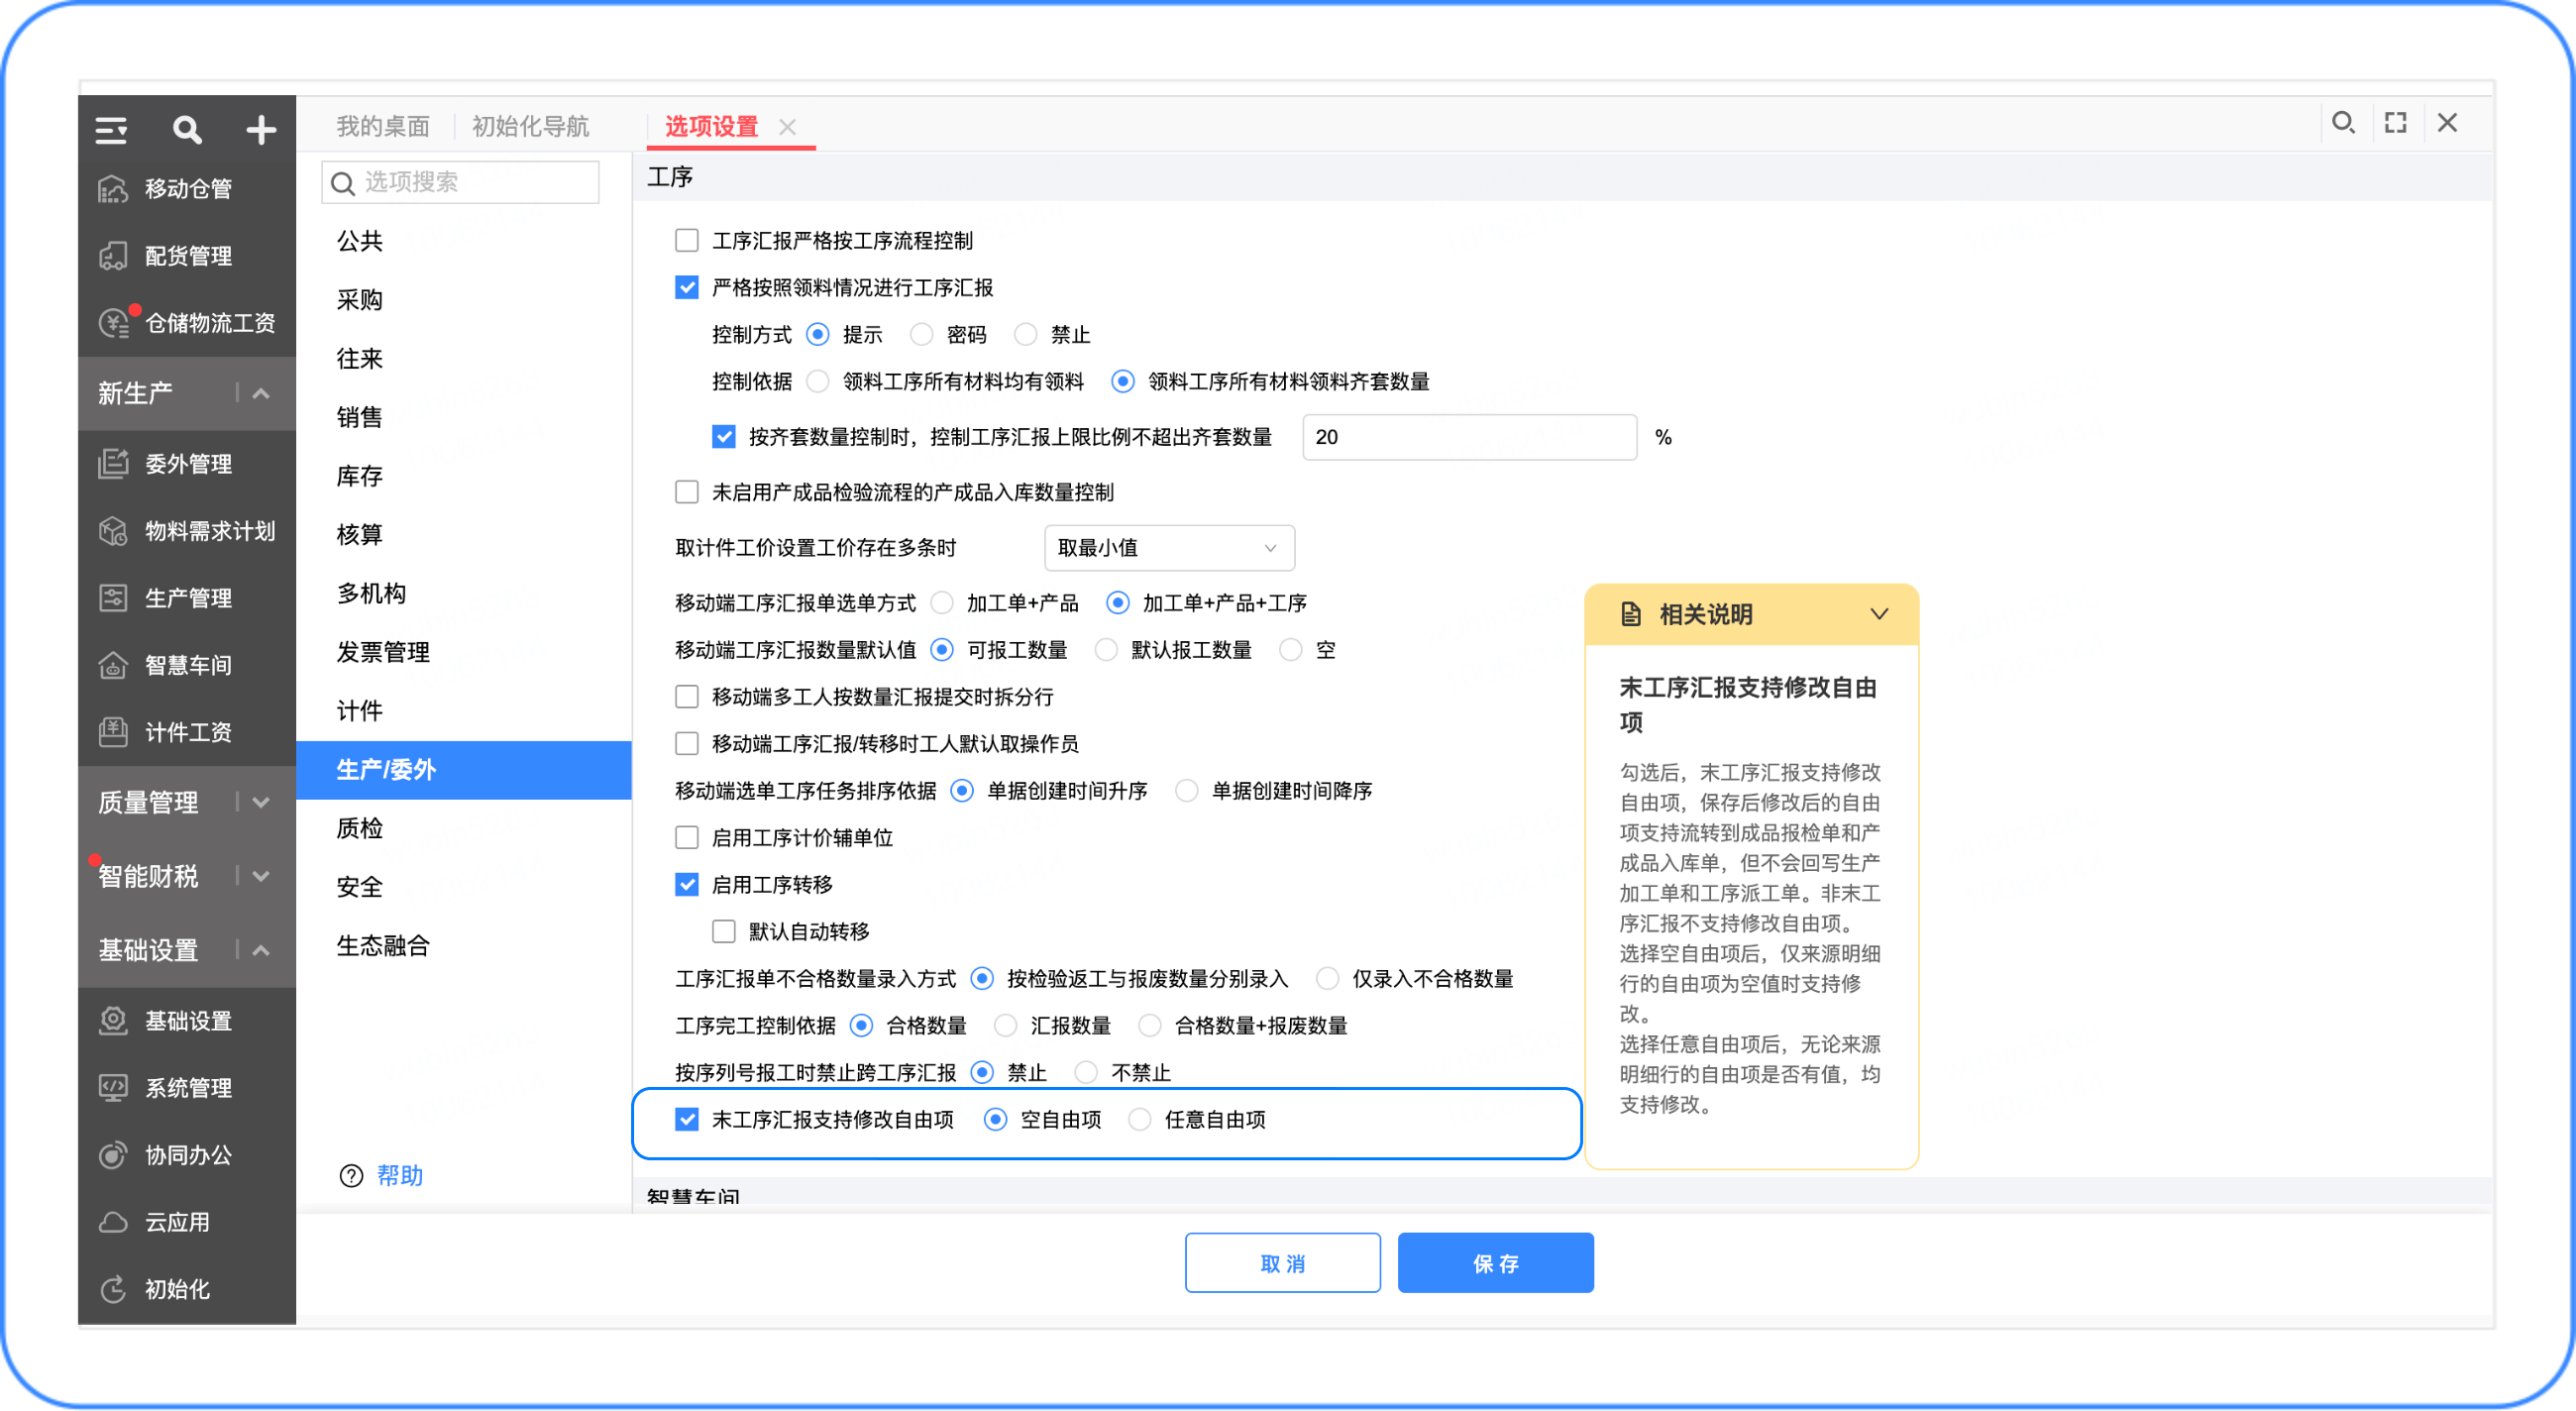Click the sidebar search magnifier icon

[x=187, y=130]
